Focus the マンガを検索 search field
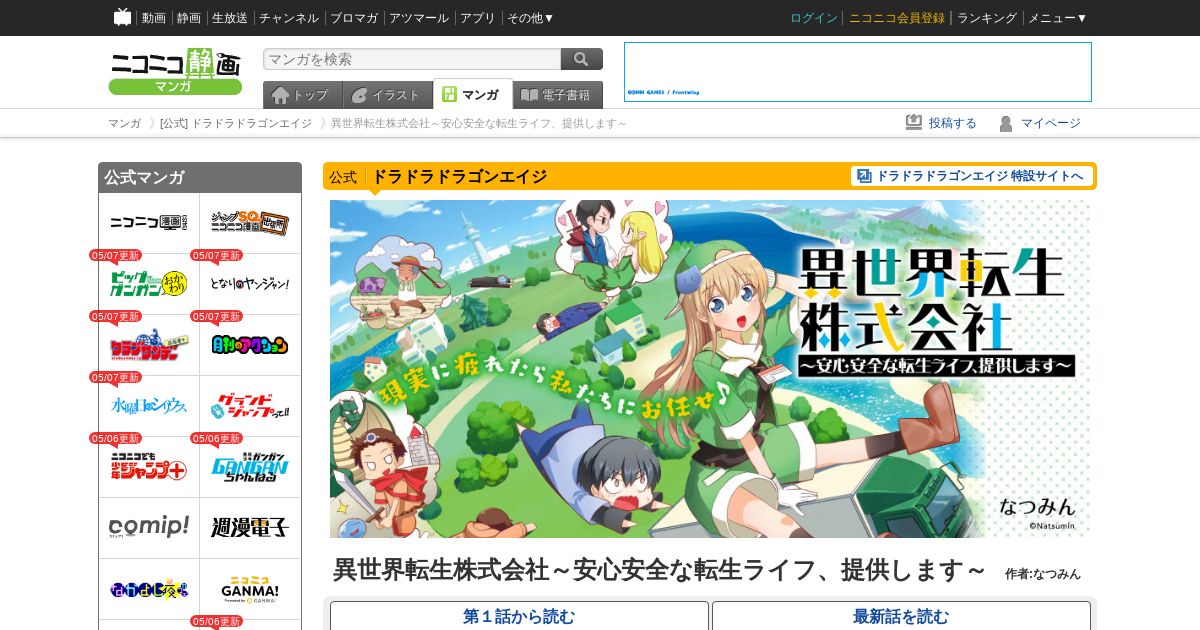Image resolution: width=1200 pixels, height=630 pixels. (412, 59)
